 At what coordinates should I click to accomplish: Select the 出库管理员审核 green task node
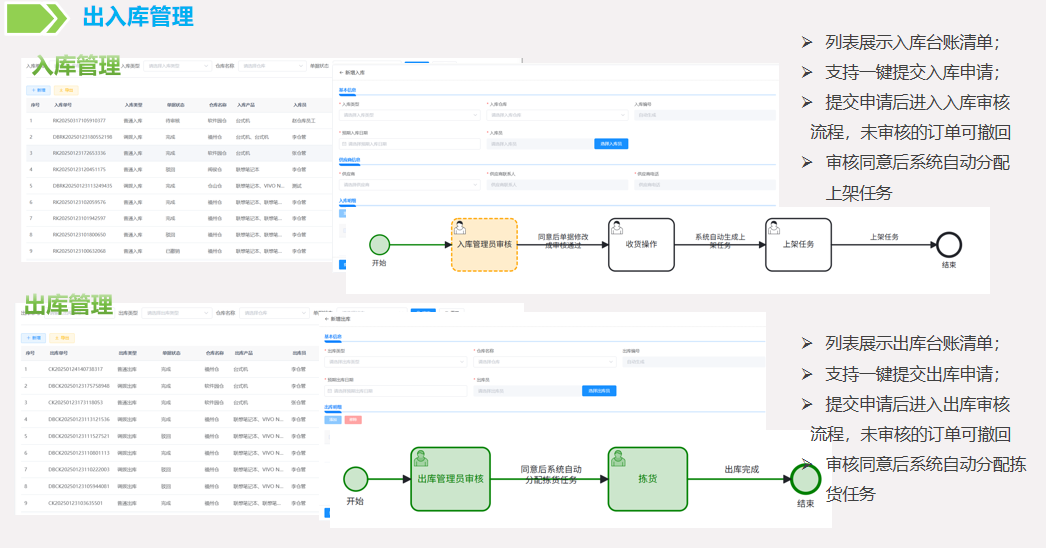(450, 479)
